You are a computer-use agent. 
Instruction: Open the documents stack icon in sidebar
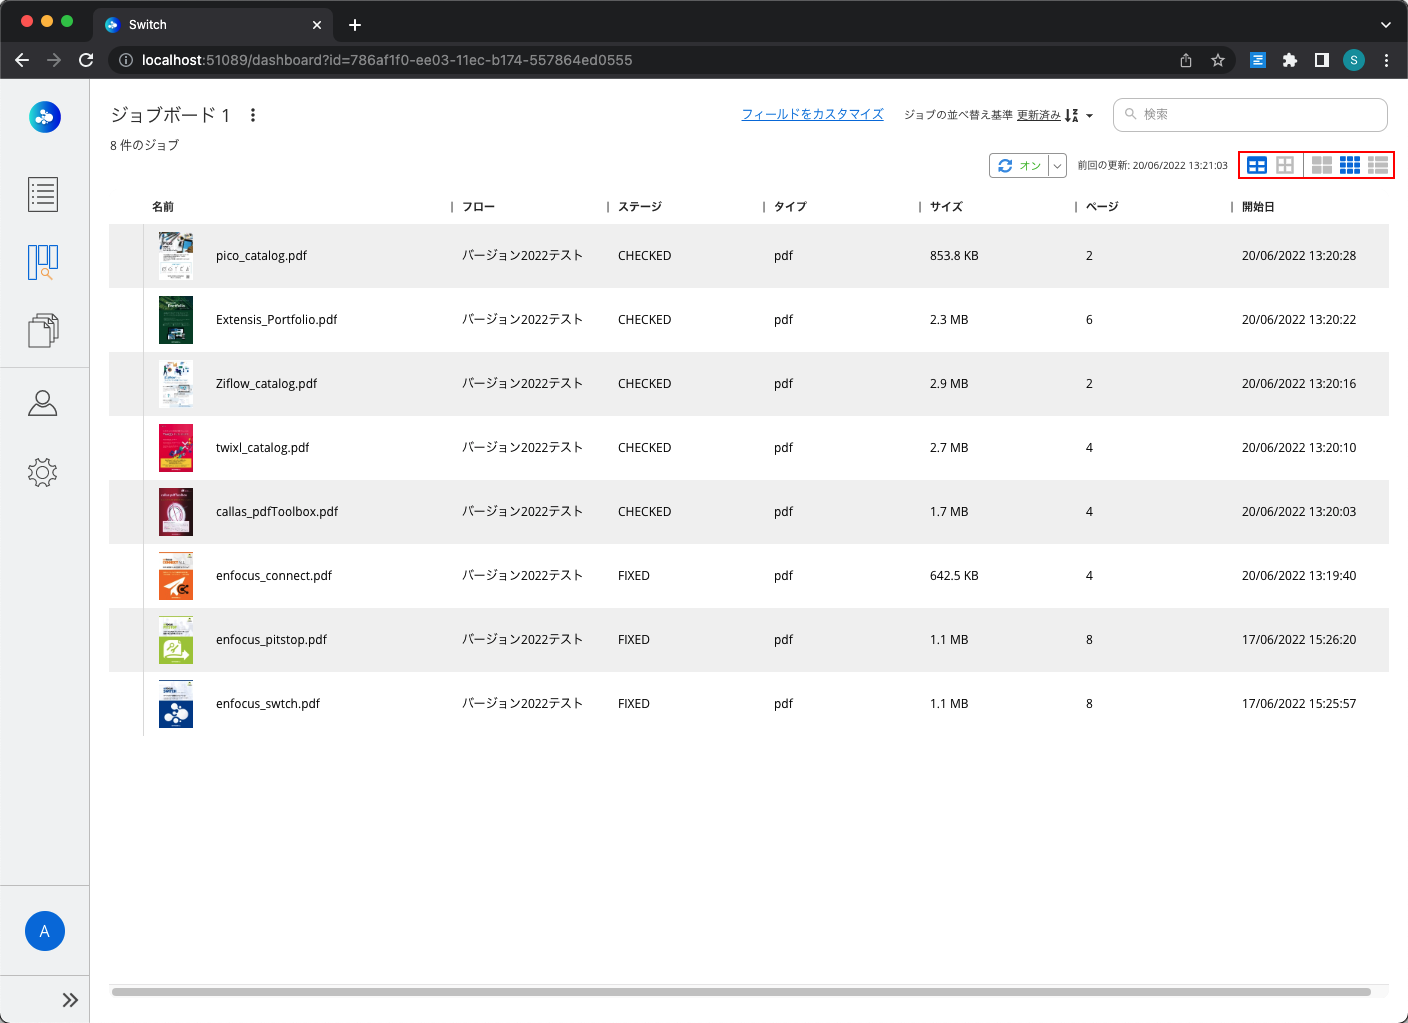click(x=43, y=330)
